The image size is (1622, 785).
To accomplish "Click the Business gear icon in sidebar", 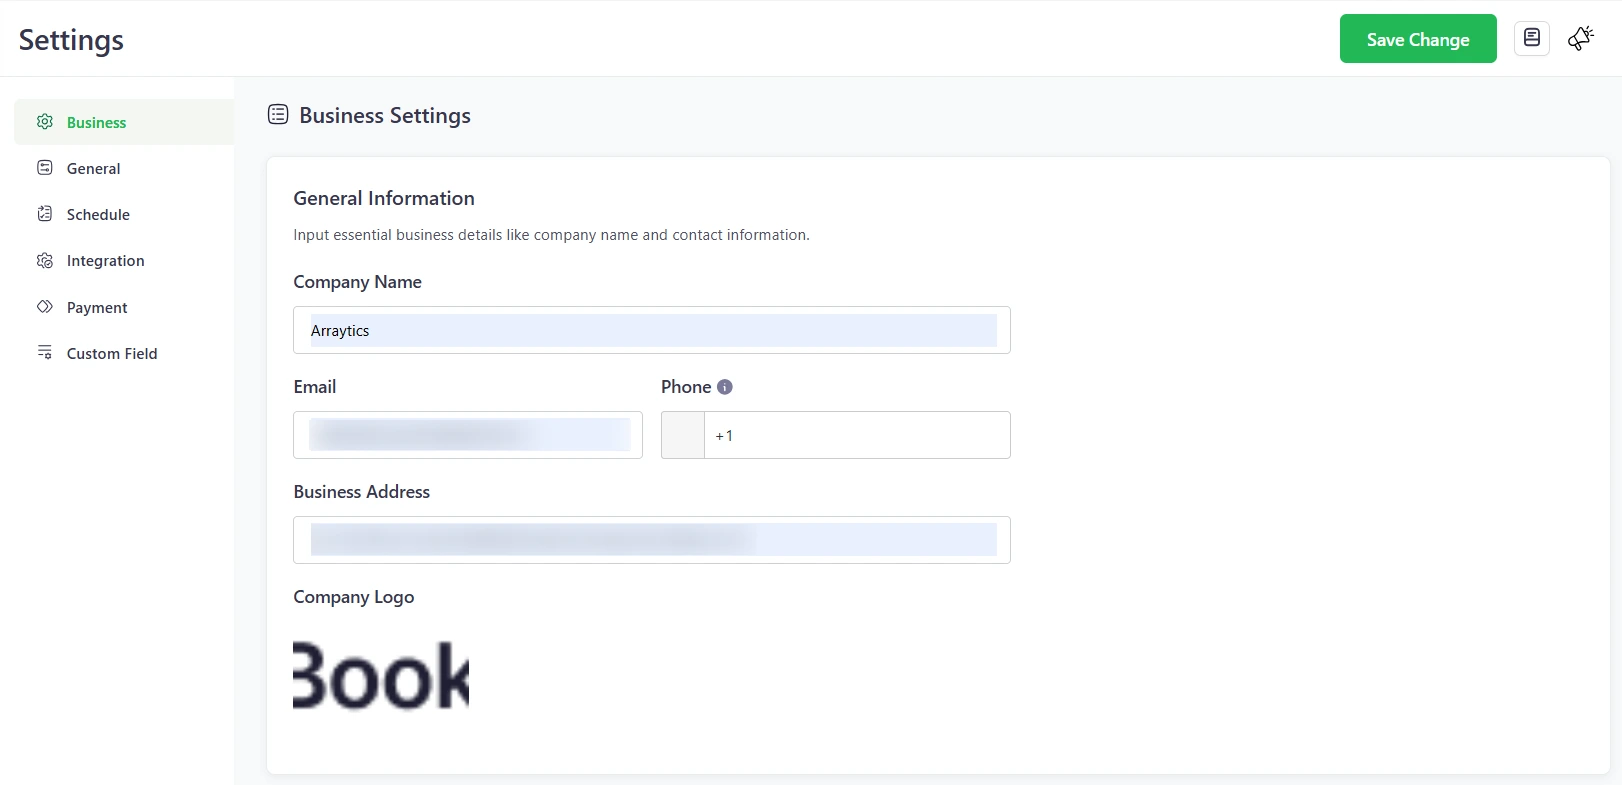I will tap(45, 122).
